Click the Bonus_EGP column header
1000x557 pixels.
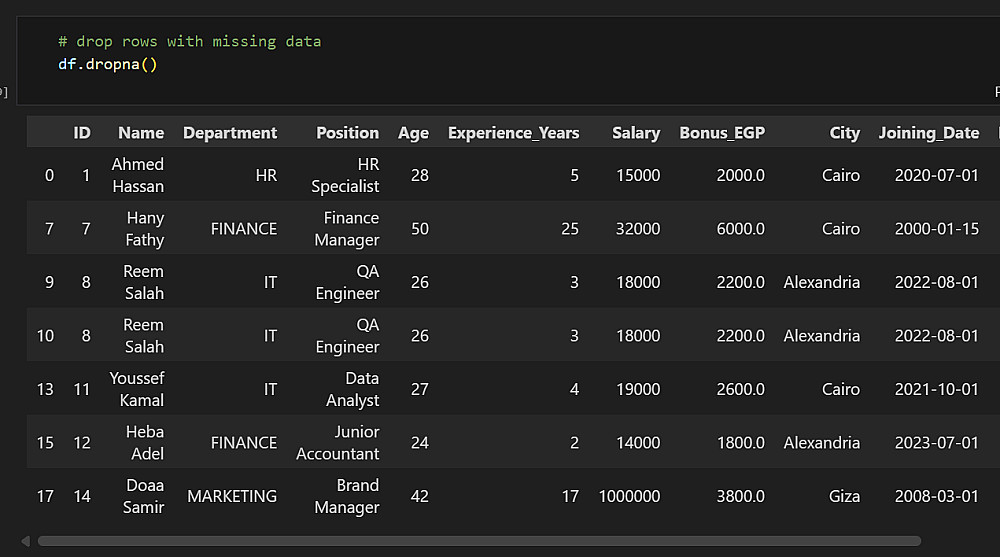(x=722, y=133)
